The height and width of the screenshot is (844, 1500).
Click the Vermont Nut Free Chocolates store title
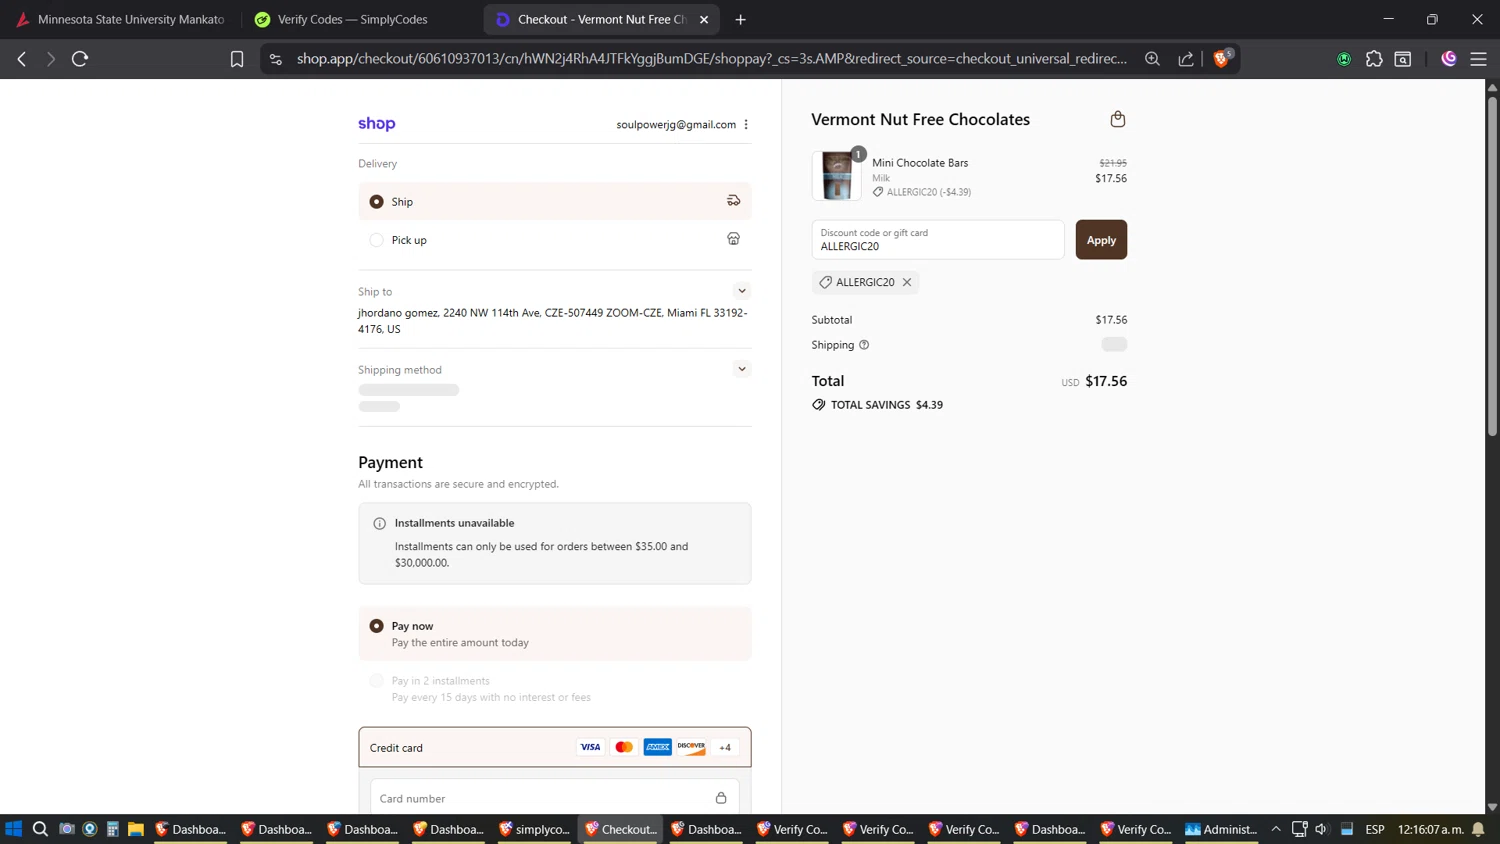[920, 119]
